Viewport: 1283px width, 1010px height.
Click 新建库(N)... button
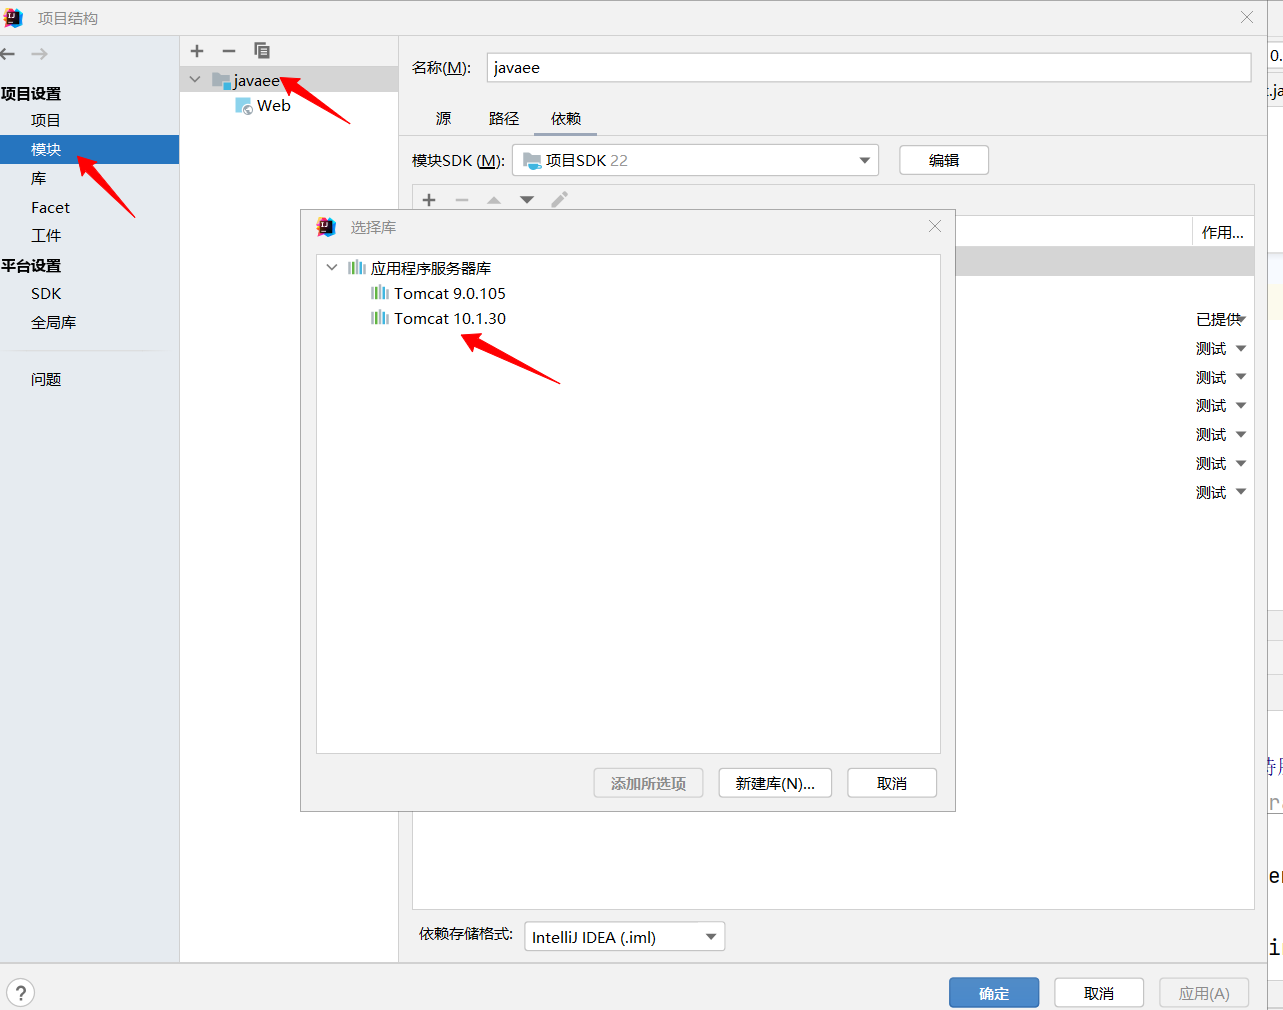(775, 783)
